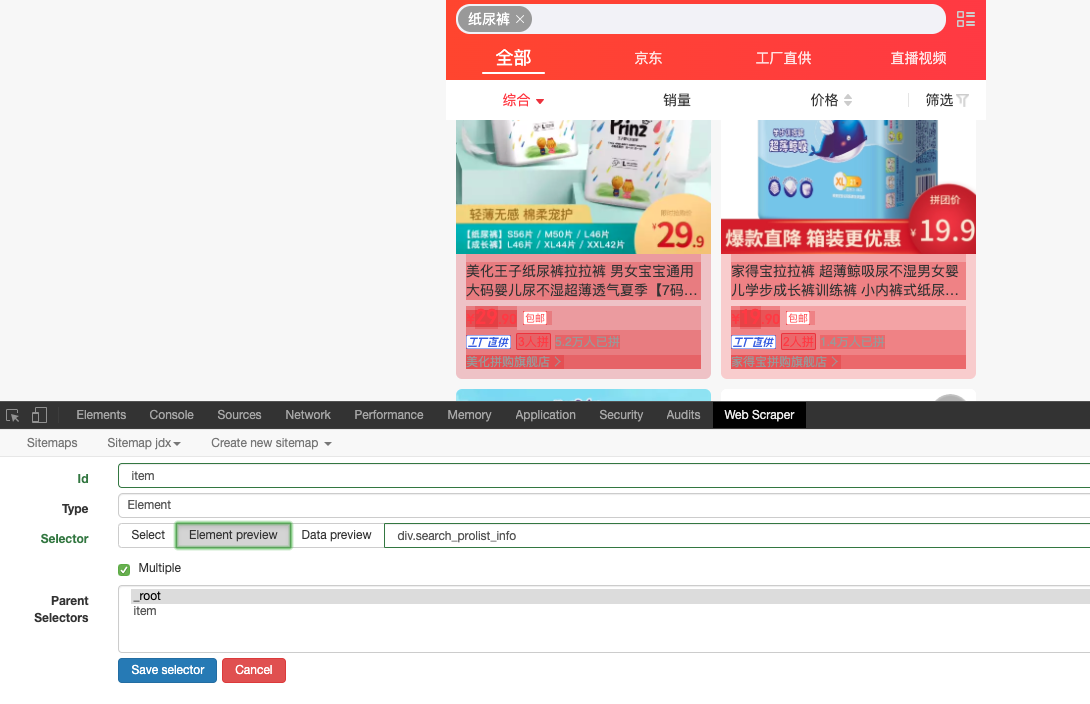Click 工厂直供 badge under 家得宝 product

[x=754, y=342]
